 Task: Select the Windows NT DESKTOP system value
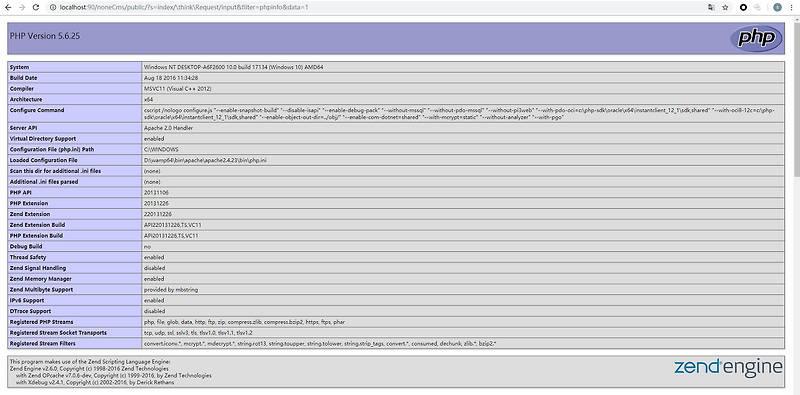click(x=233, y=67)
